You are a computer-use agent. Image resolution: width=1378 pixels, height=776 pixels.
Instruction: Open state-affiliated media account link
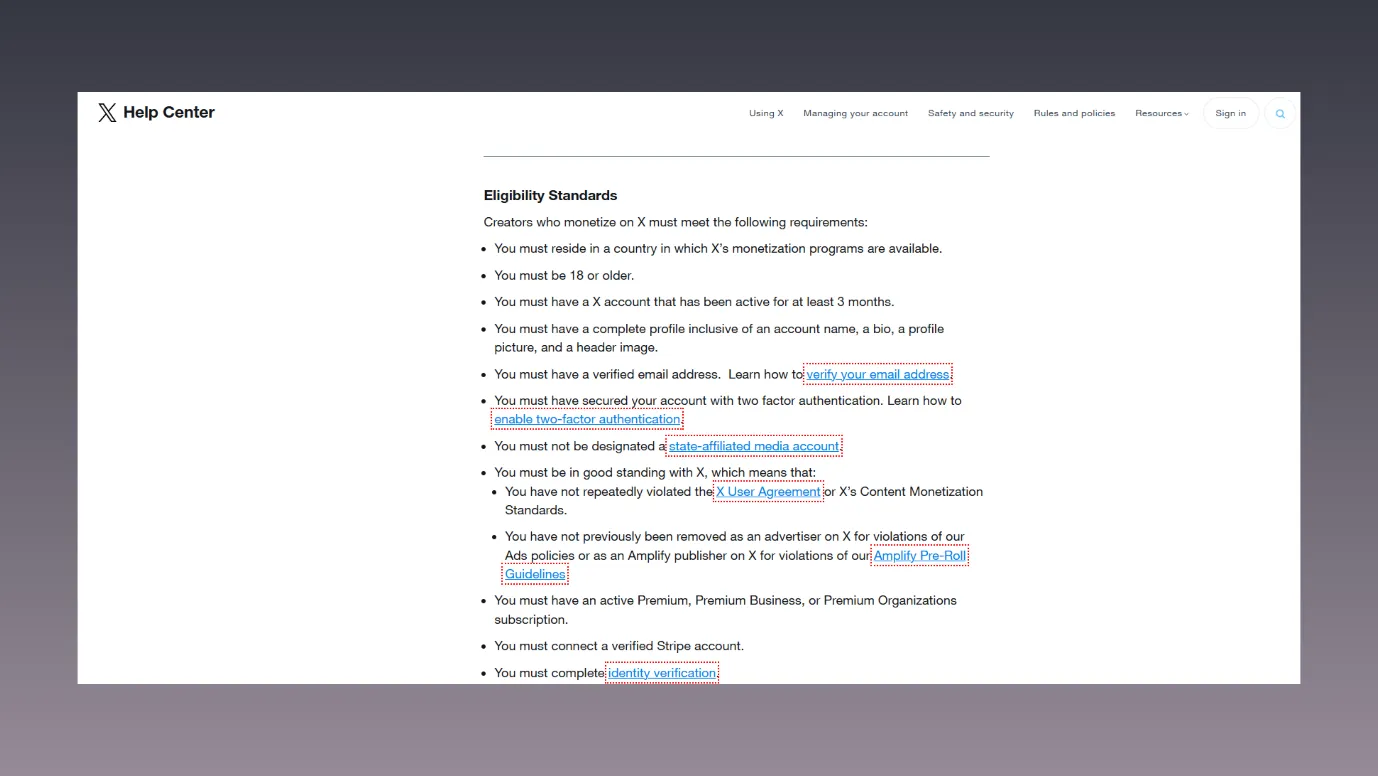pyautogui.click(x=754, y=447)
